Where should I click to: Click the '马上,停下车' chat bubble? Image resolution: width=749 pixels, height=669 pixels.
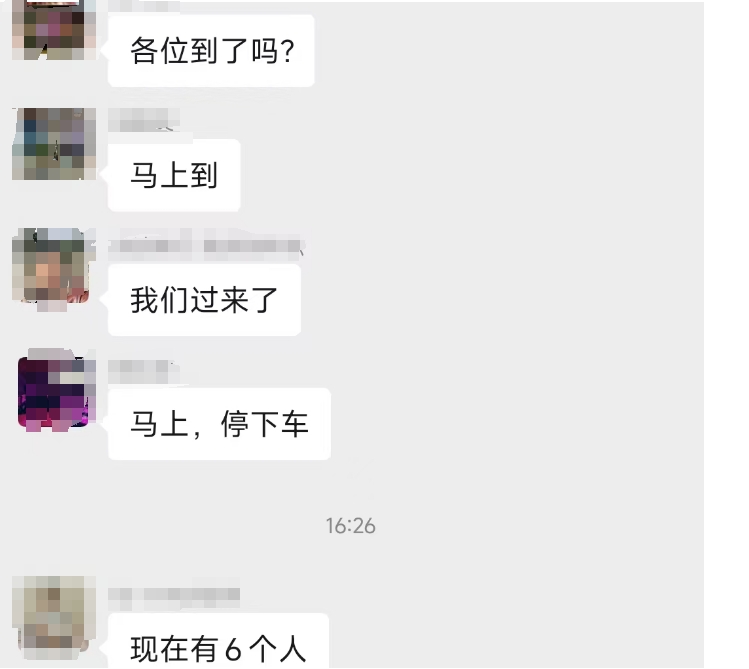219,424
